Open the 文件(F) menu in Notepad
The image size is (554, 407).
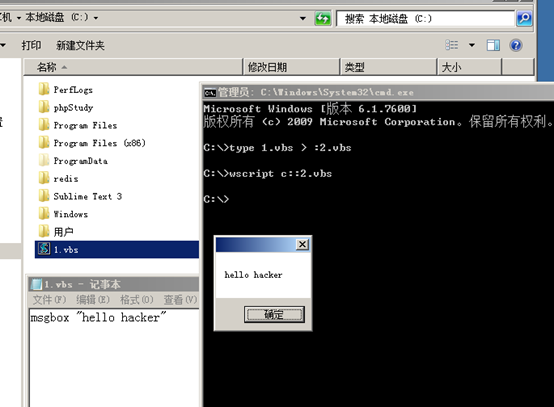click(49, 300)
